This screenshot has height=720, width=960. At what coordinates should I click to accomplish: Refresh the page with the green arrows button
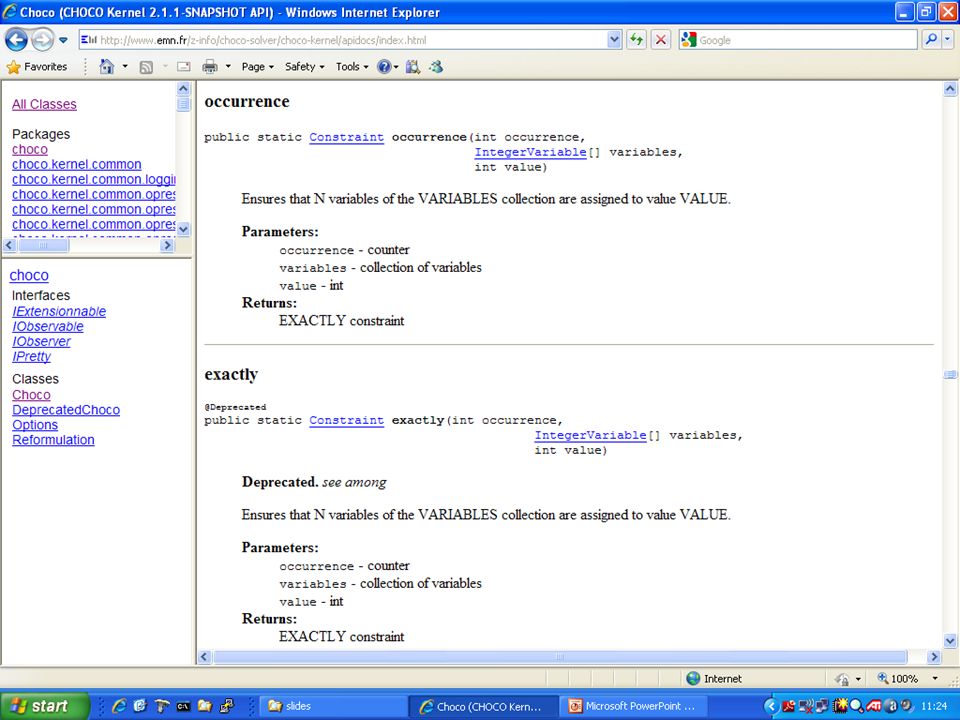click(x=637, y=40)
